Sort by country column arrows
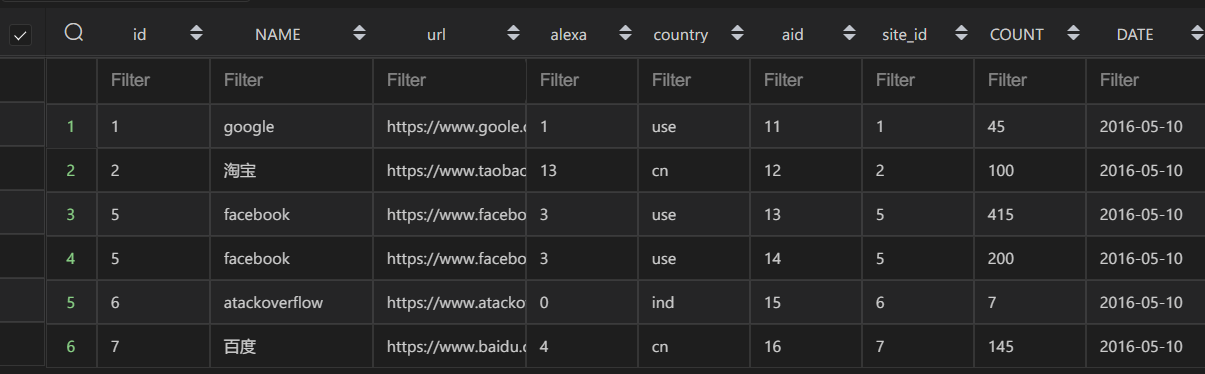 coord(737,33)
